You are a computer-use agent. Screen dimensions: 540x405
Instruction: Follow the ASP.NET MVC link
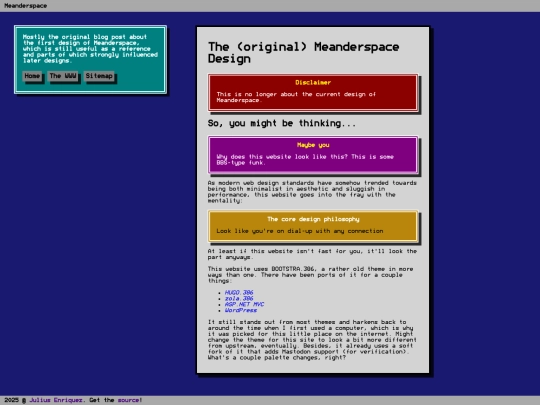pyautogui.click(x=245, y=304)
